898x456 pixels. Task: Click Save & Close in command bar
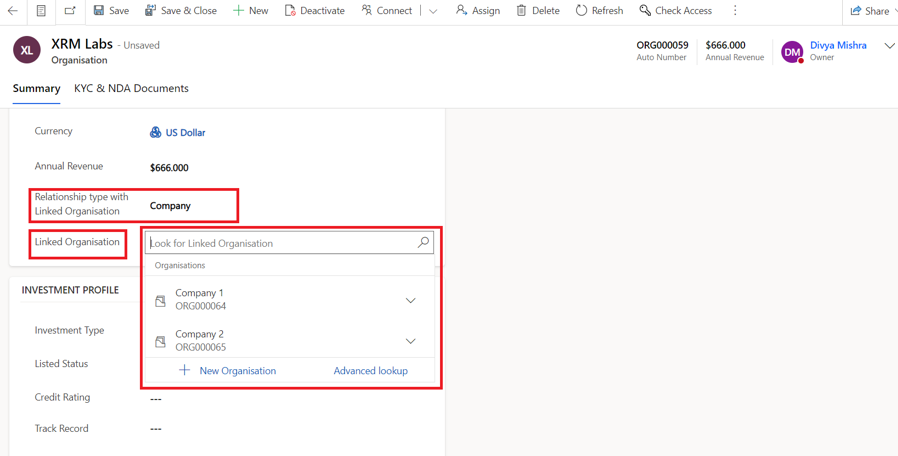(x=181, y=11)
